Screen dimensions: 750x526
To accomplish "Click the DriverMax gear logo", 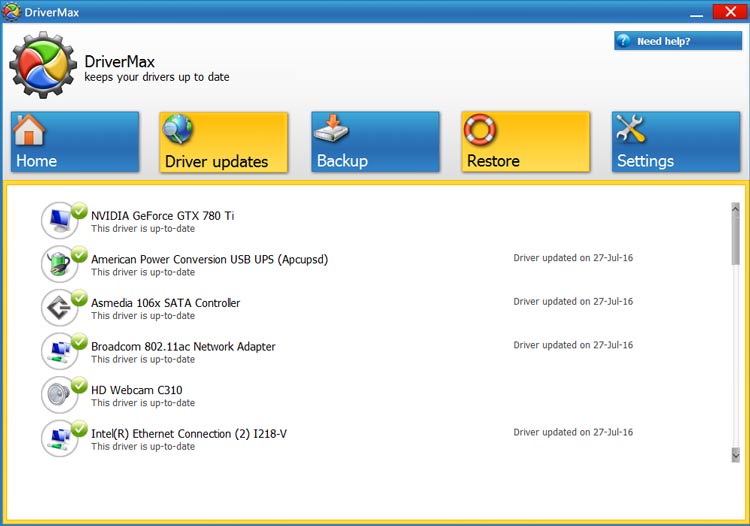I will coord(43,65).
